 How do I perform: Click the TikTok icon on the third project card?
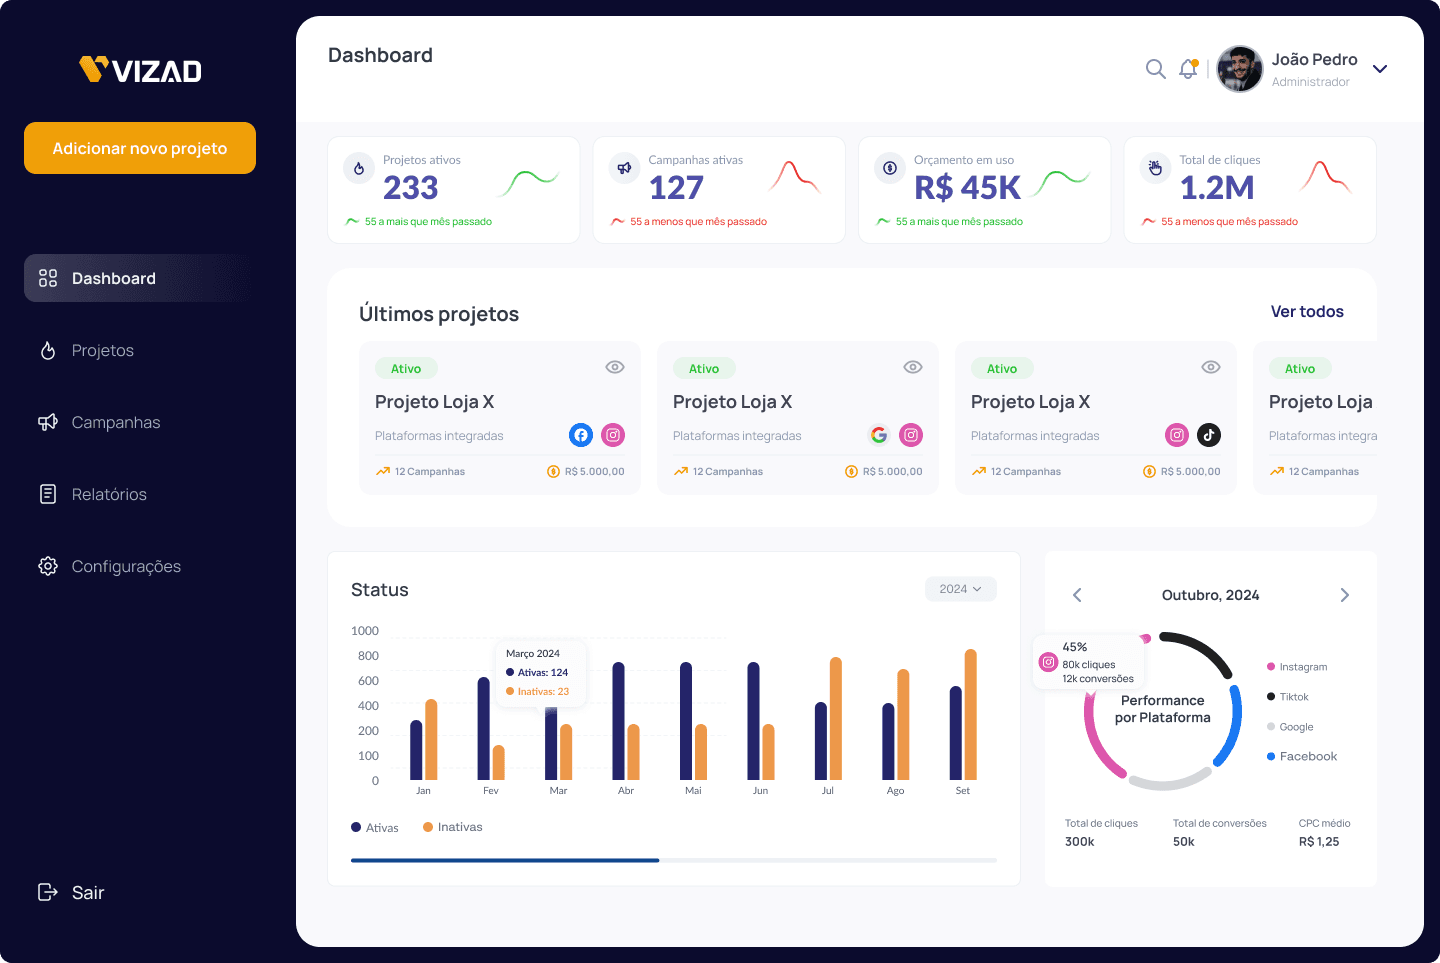tap(1209, 435)
